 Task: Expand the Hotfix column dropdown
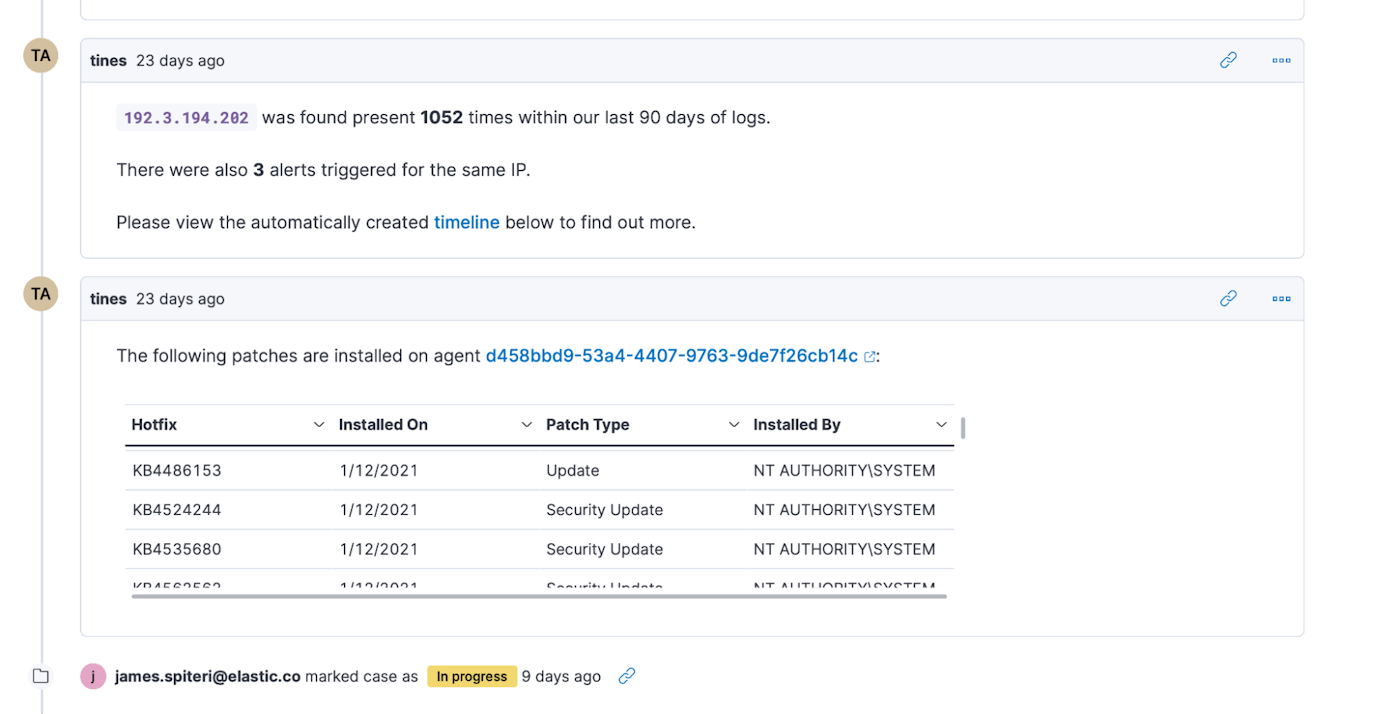coord(319,425)
